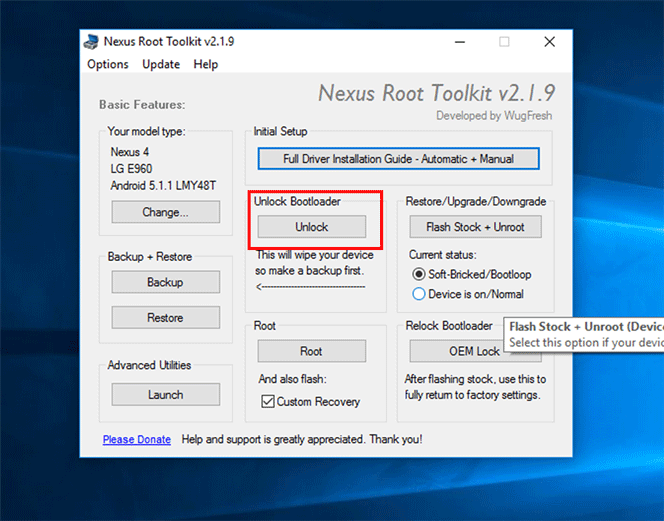
Task: Click the Flash Stock + Unroot tooltip
Action: (x=584, y=334)
